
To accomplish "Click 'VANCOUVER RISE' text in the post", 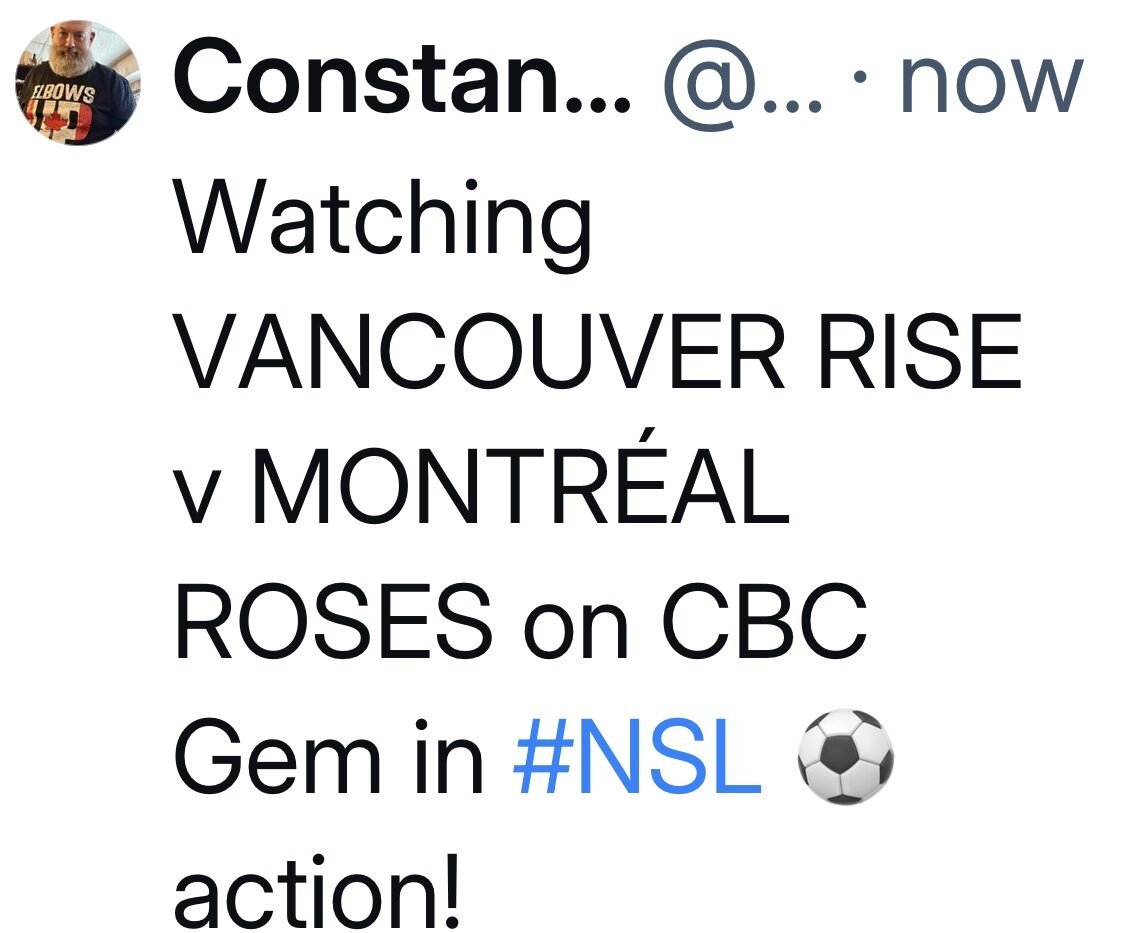I will click(x=599, y=352).
